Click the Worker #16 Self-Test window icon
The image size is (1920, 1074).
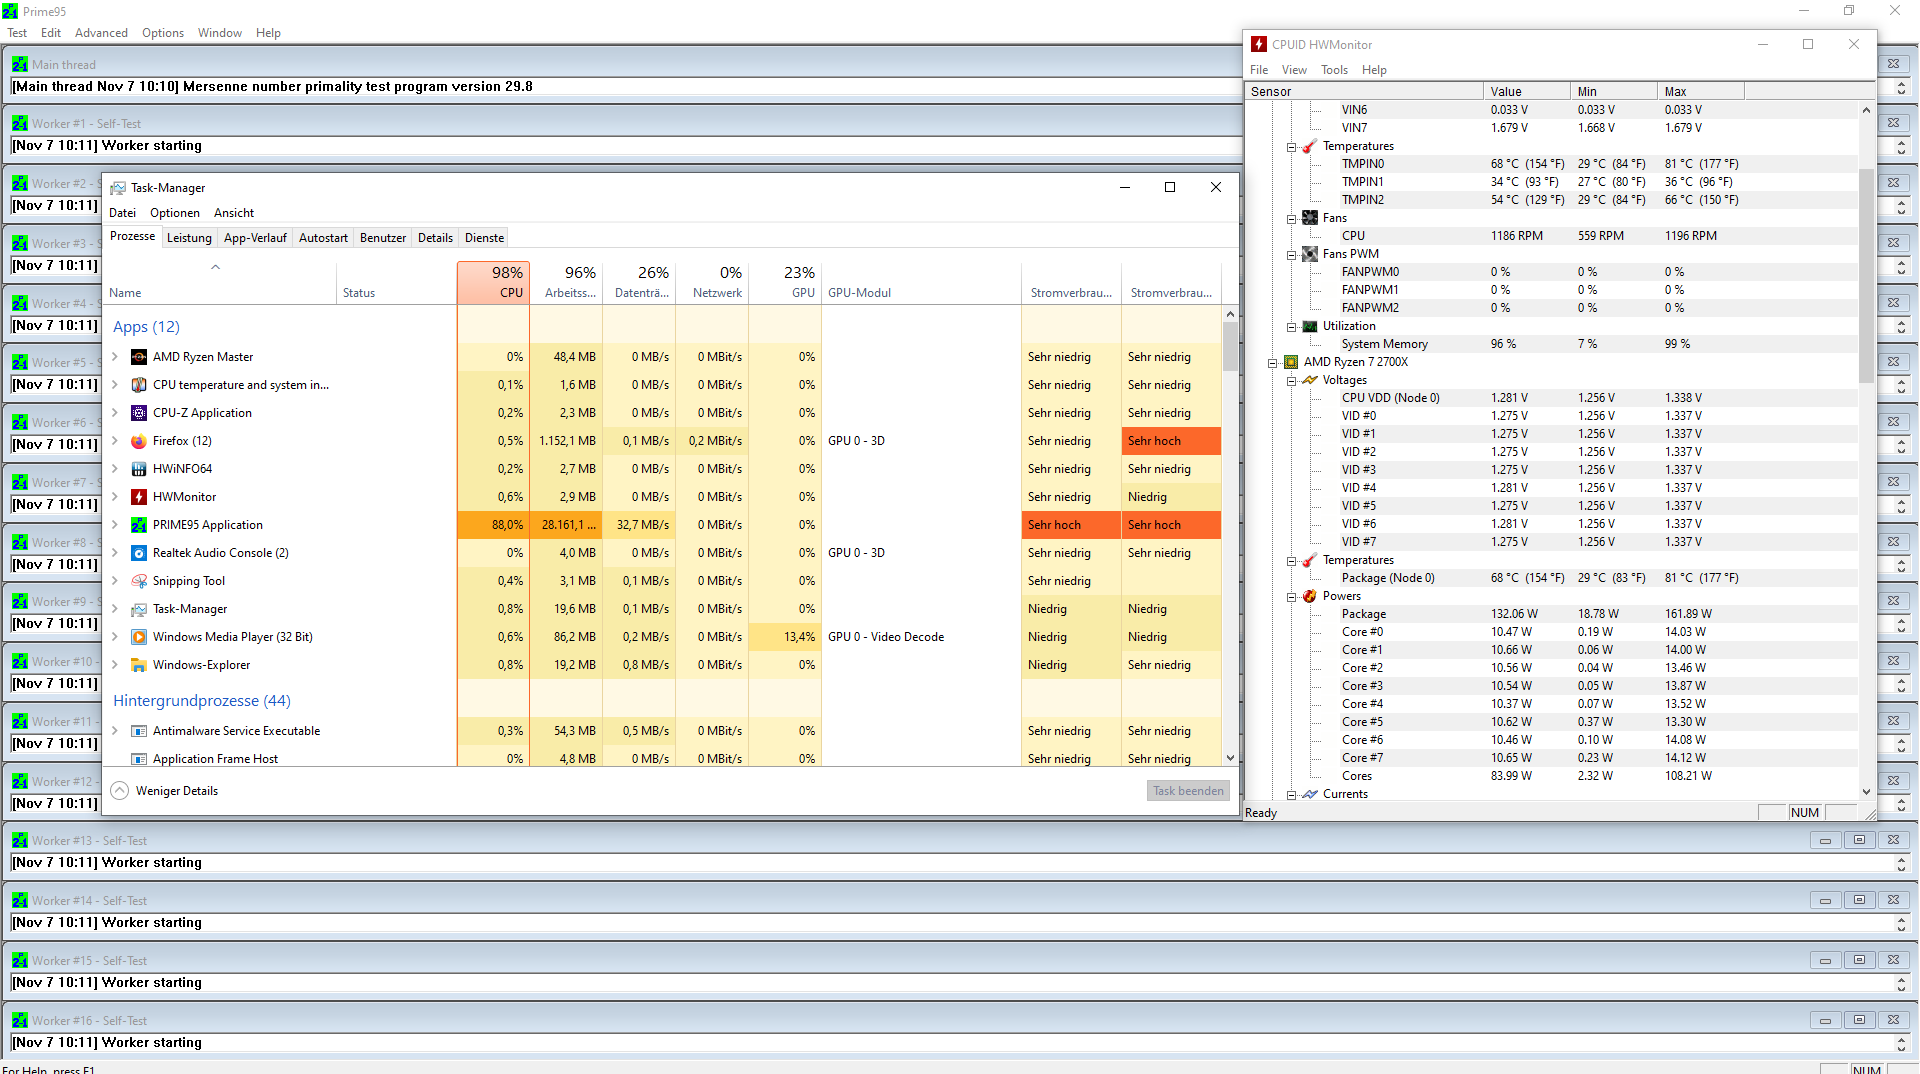tap(20, 1020)
